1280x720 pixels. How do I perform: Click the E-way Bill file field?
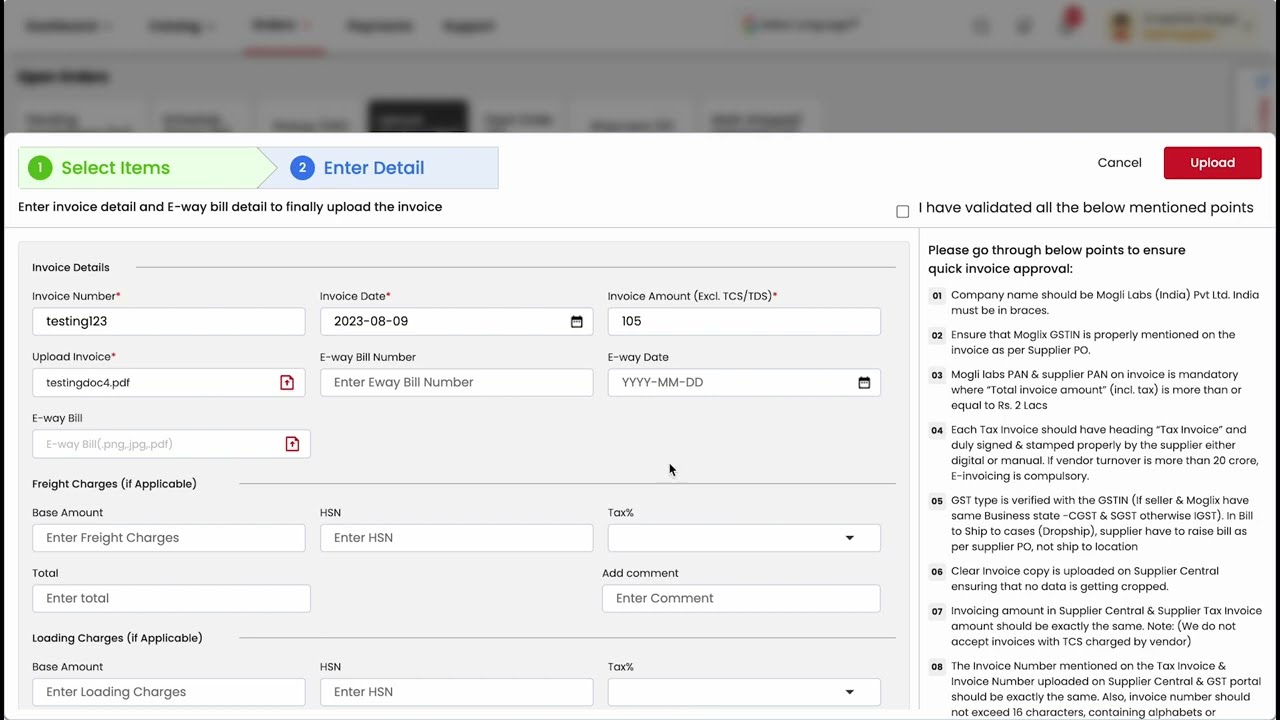(x=171, y=444)
